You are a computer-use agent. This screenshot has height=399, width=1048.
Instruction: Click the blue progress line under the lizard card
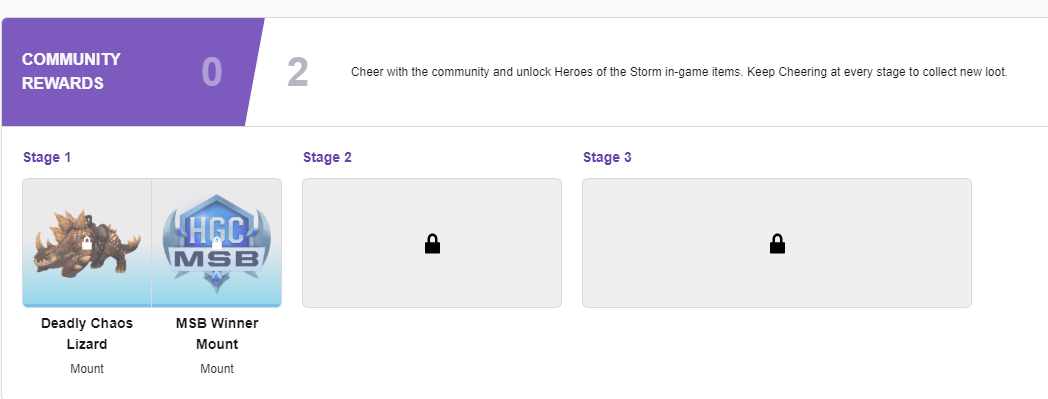[x=87, y=305]
